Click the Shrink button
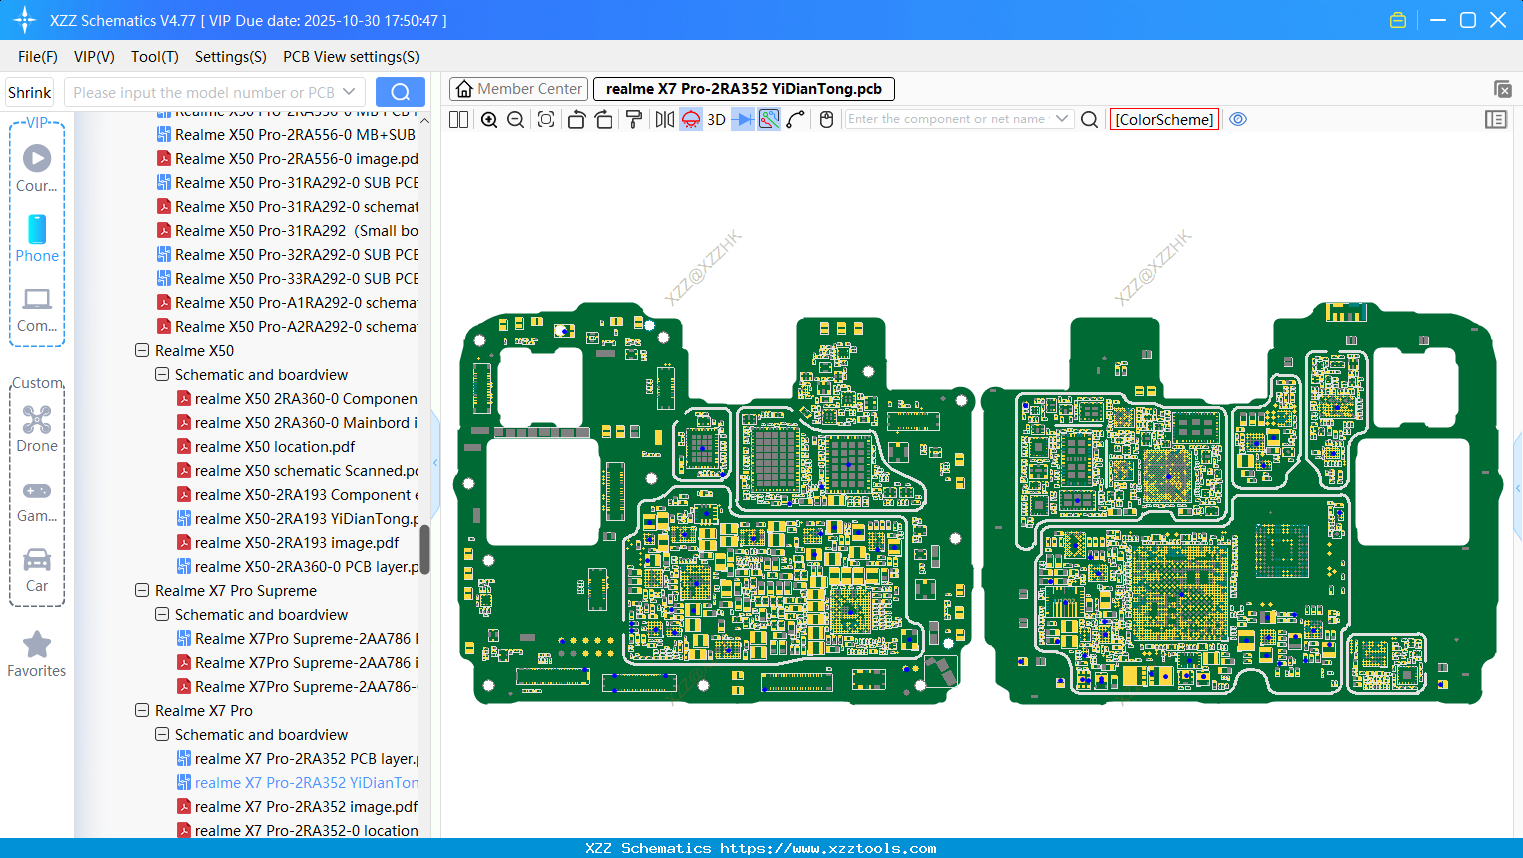The height and width of the screenshot is (858, 1523). tap(30, 92)
